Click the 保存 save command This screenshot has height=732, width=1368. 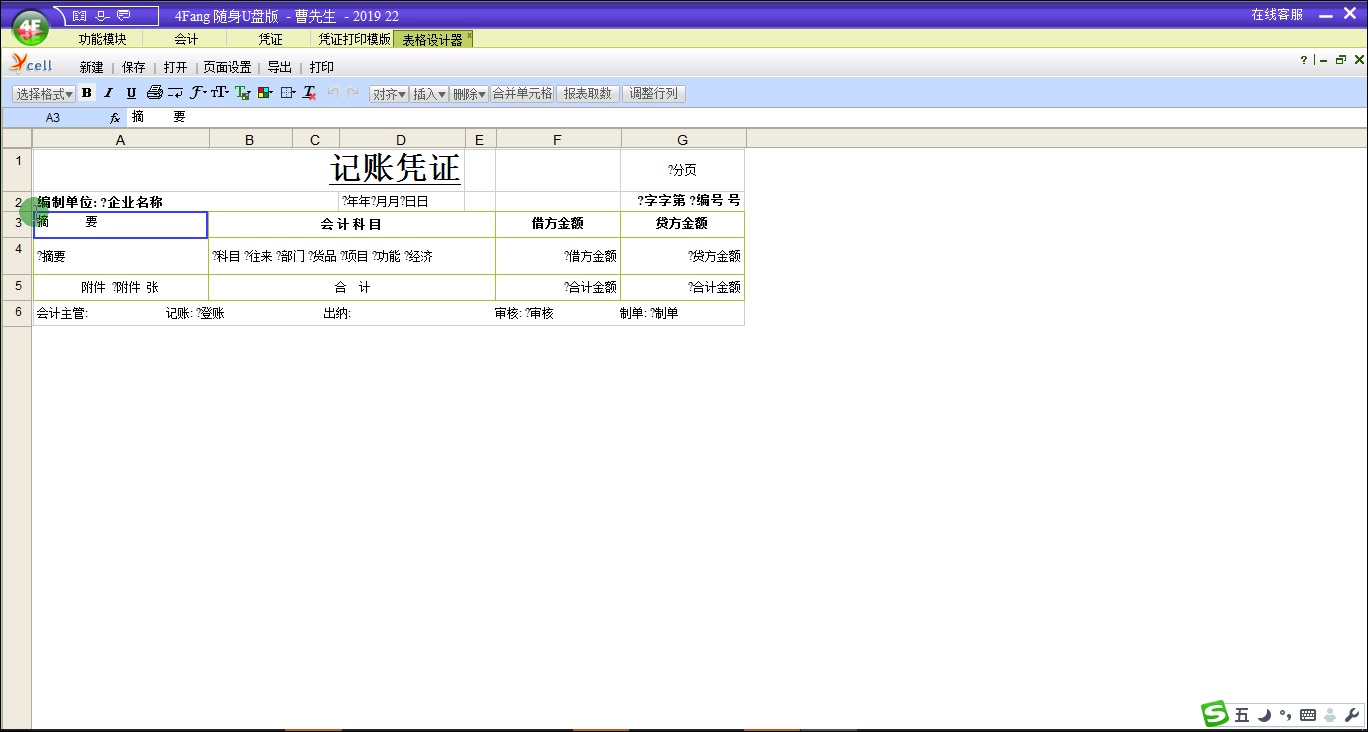click(x=133, y=67)
